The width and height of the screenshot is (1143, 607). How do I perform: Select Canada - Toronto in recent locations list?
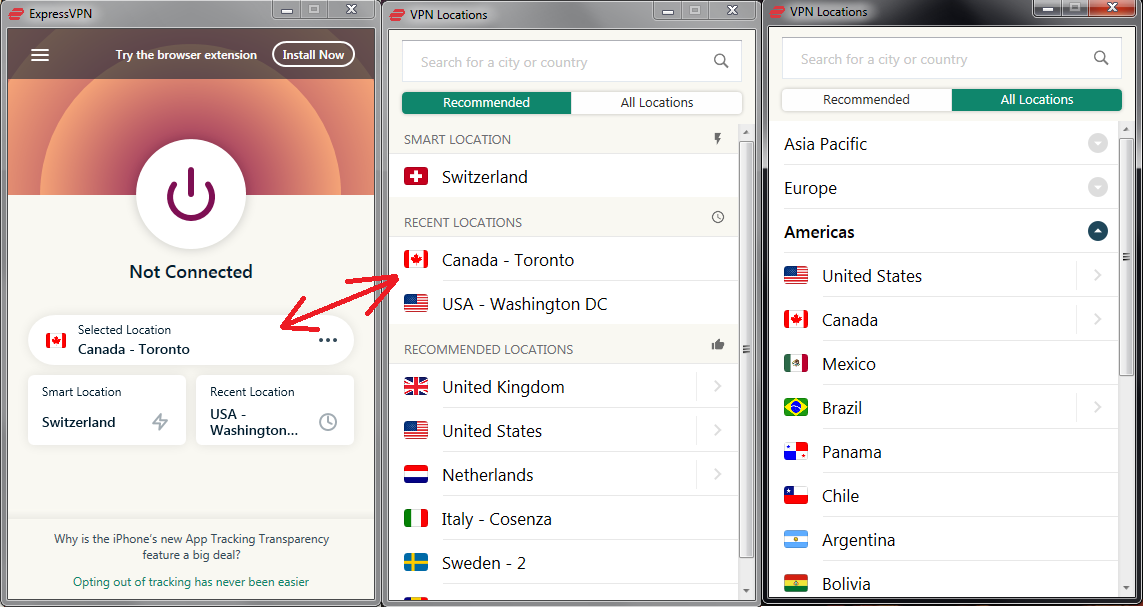pyautogui.click(x=563, y=259)
